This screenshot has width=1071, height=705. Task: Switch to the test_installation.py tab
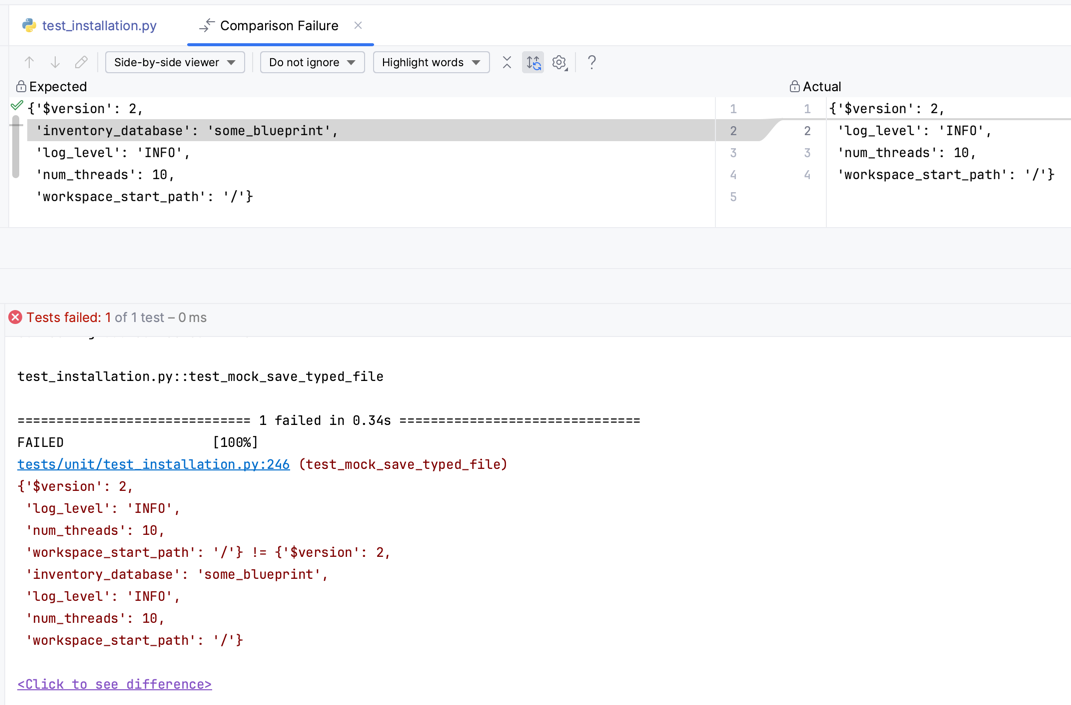89,25
